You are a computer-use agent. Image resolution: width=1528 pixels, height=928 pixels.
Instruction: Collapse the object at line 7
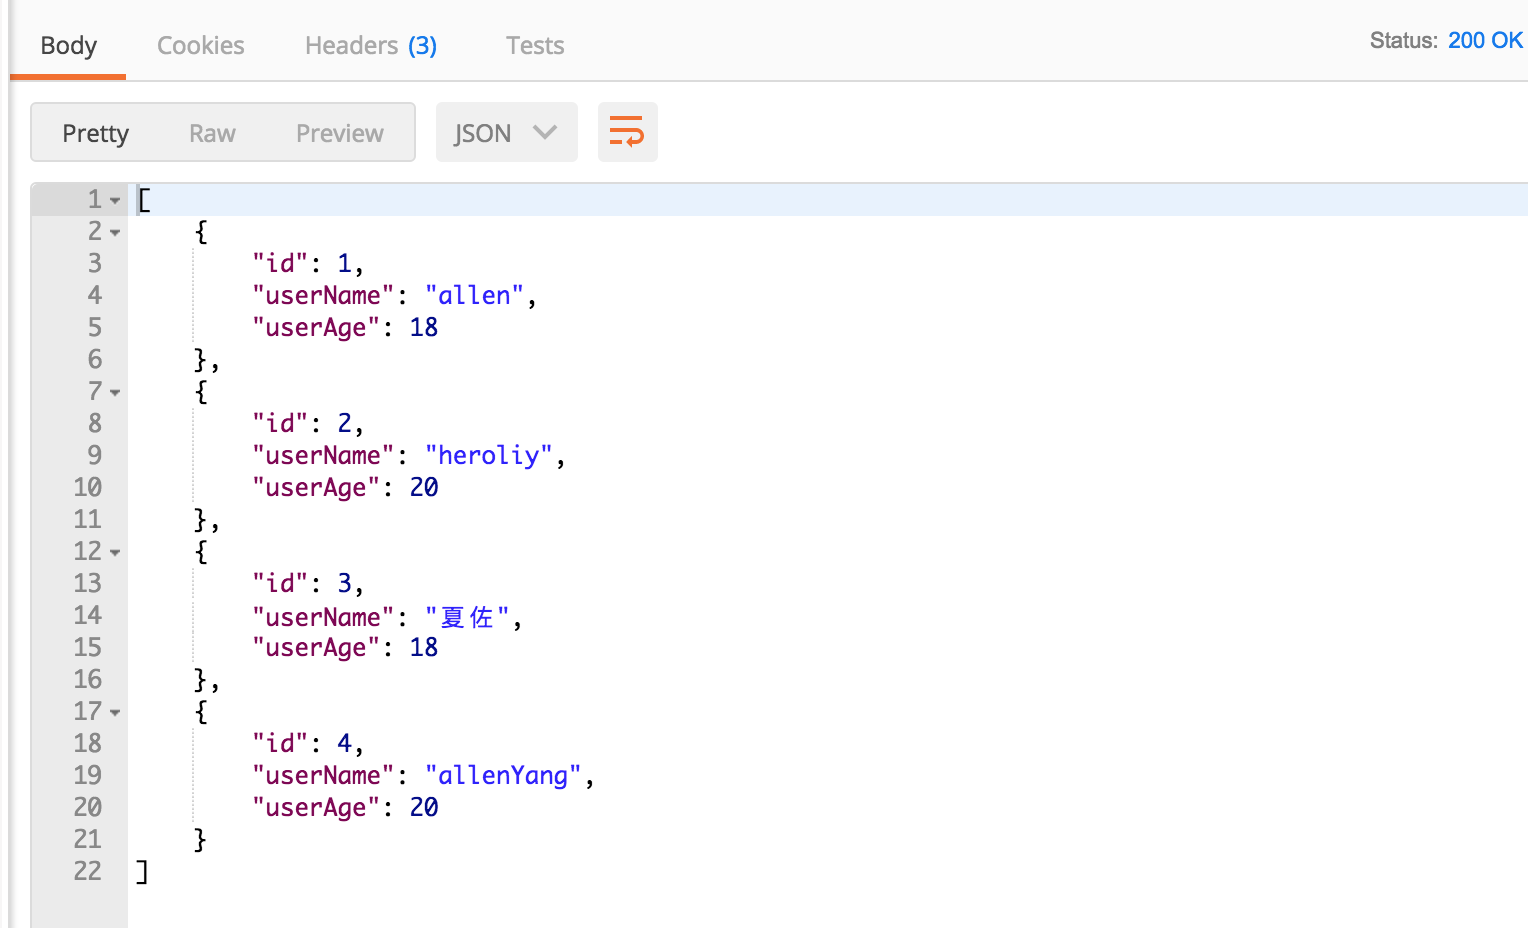coord(115,393)
